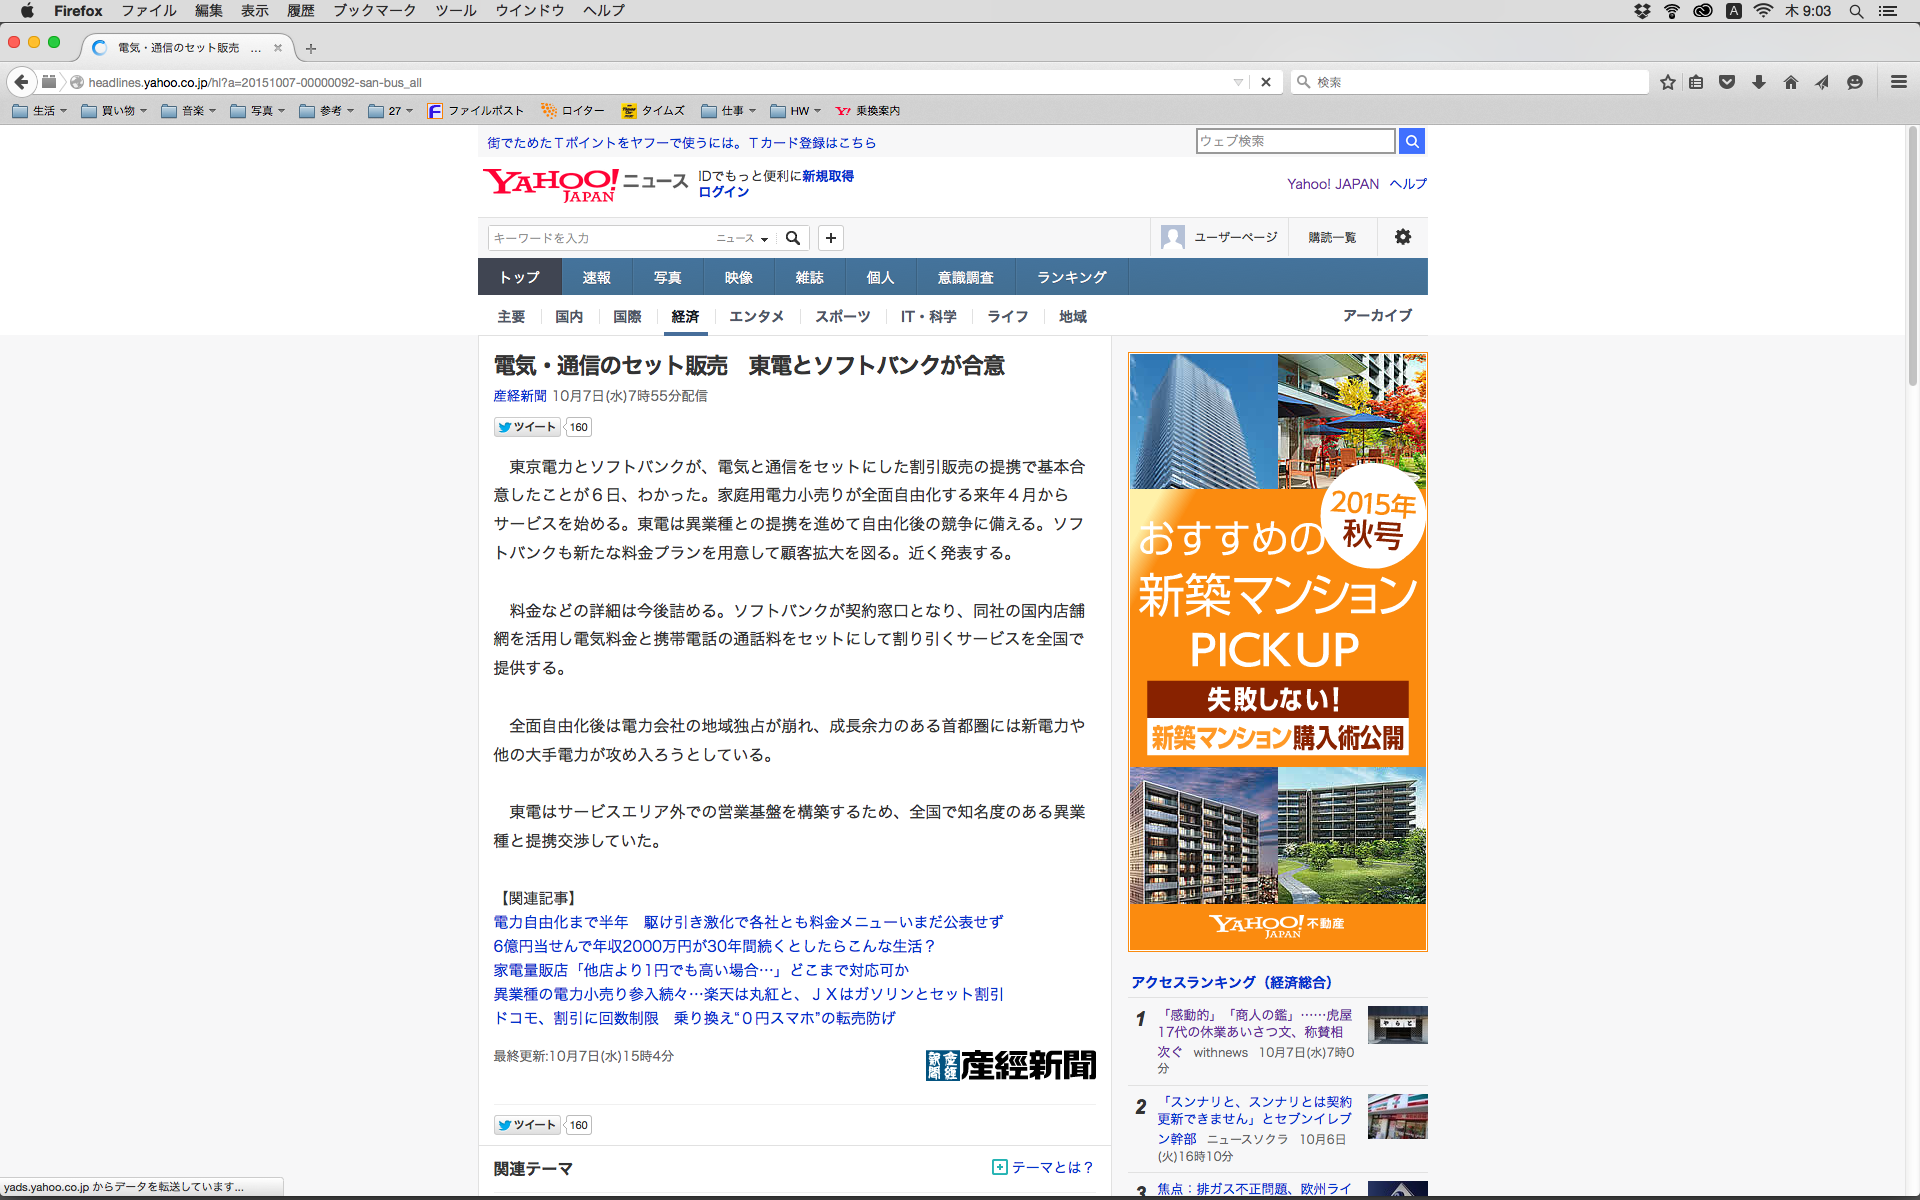Switch to the スポーツ category tab

coord(842,316)
